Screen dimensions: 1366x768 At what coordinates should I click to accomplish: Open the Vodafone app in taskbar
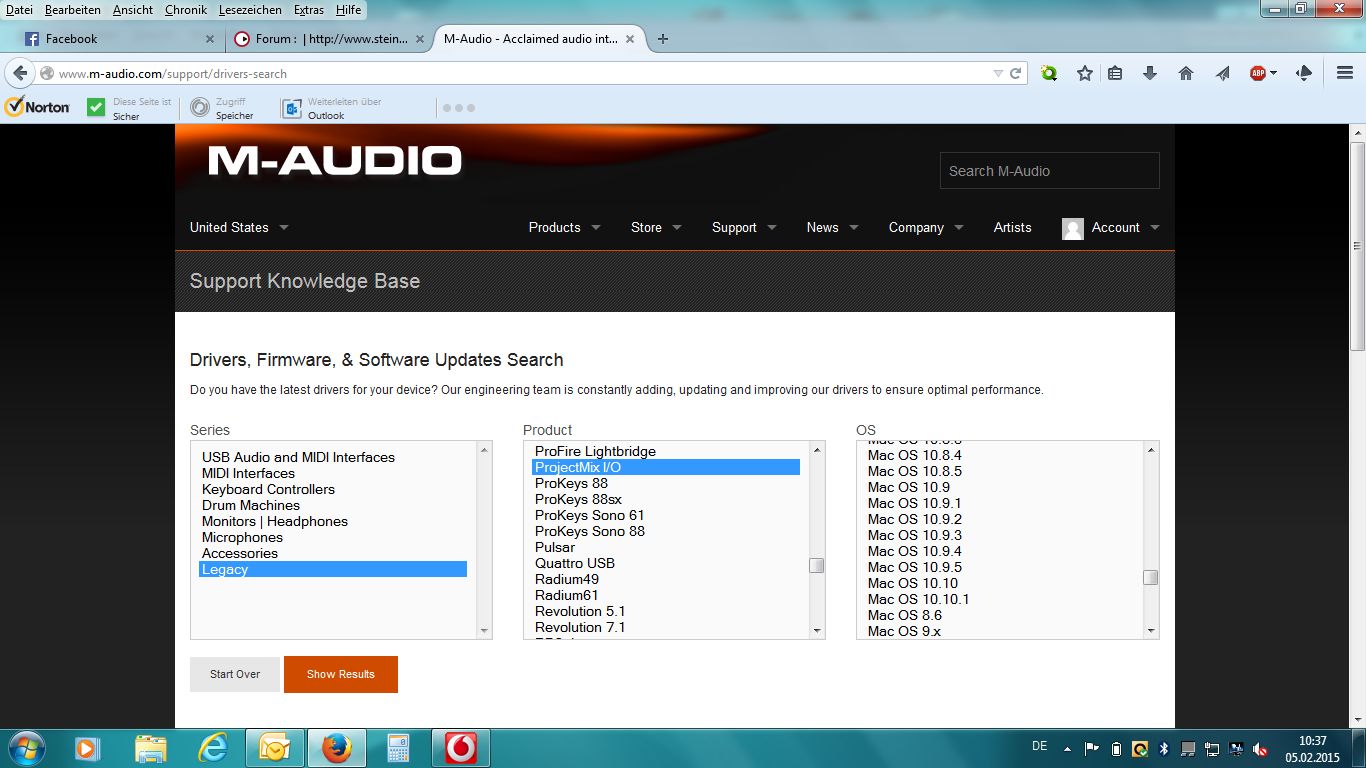(460, 748)
